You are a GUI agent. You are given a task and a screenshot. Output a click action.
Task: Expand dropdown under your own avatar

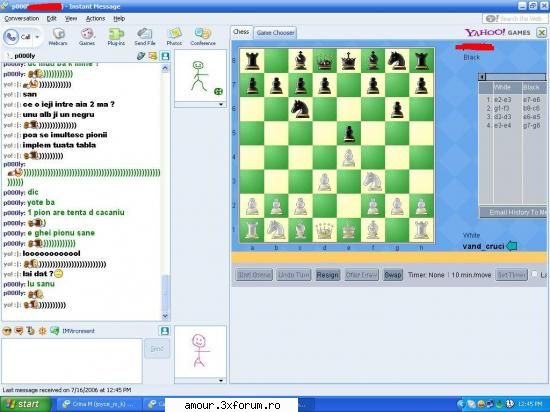pyautogui.click(x=221, y=380)
